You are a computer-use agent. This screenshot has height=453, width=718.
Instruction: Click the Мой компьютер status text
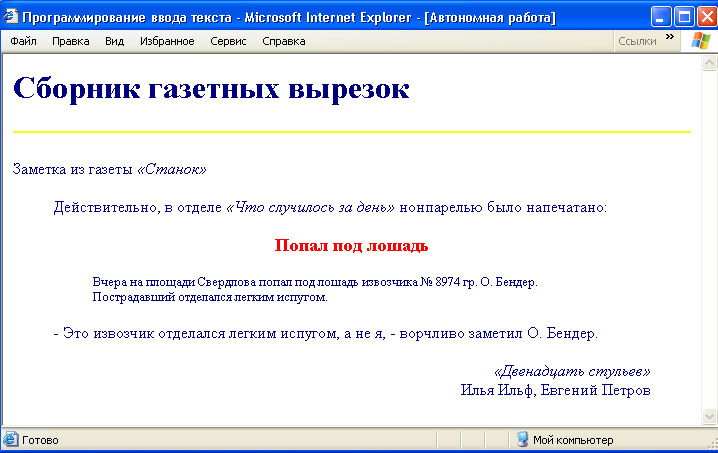pos(573,440)
